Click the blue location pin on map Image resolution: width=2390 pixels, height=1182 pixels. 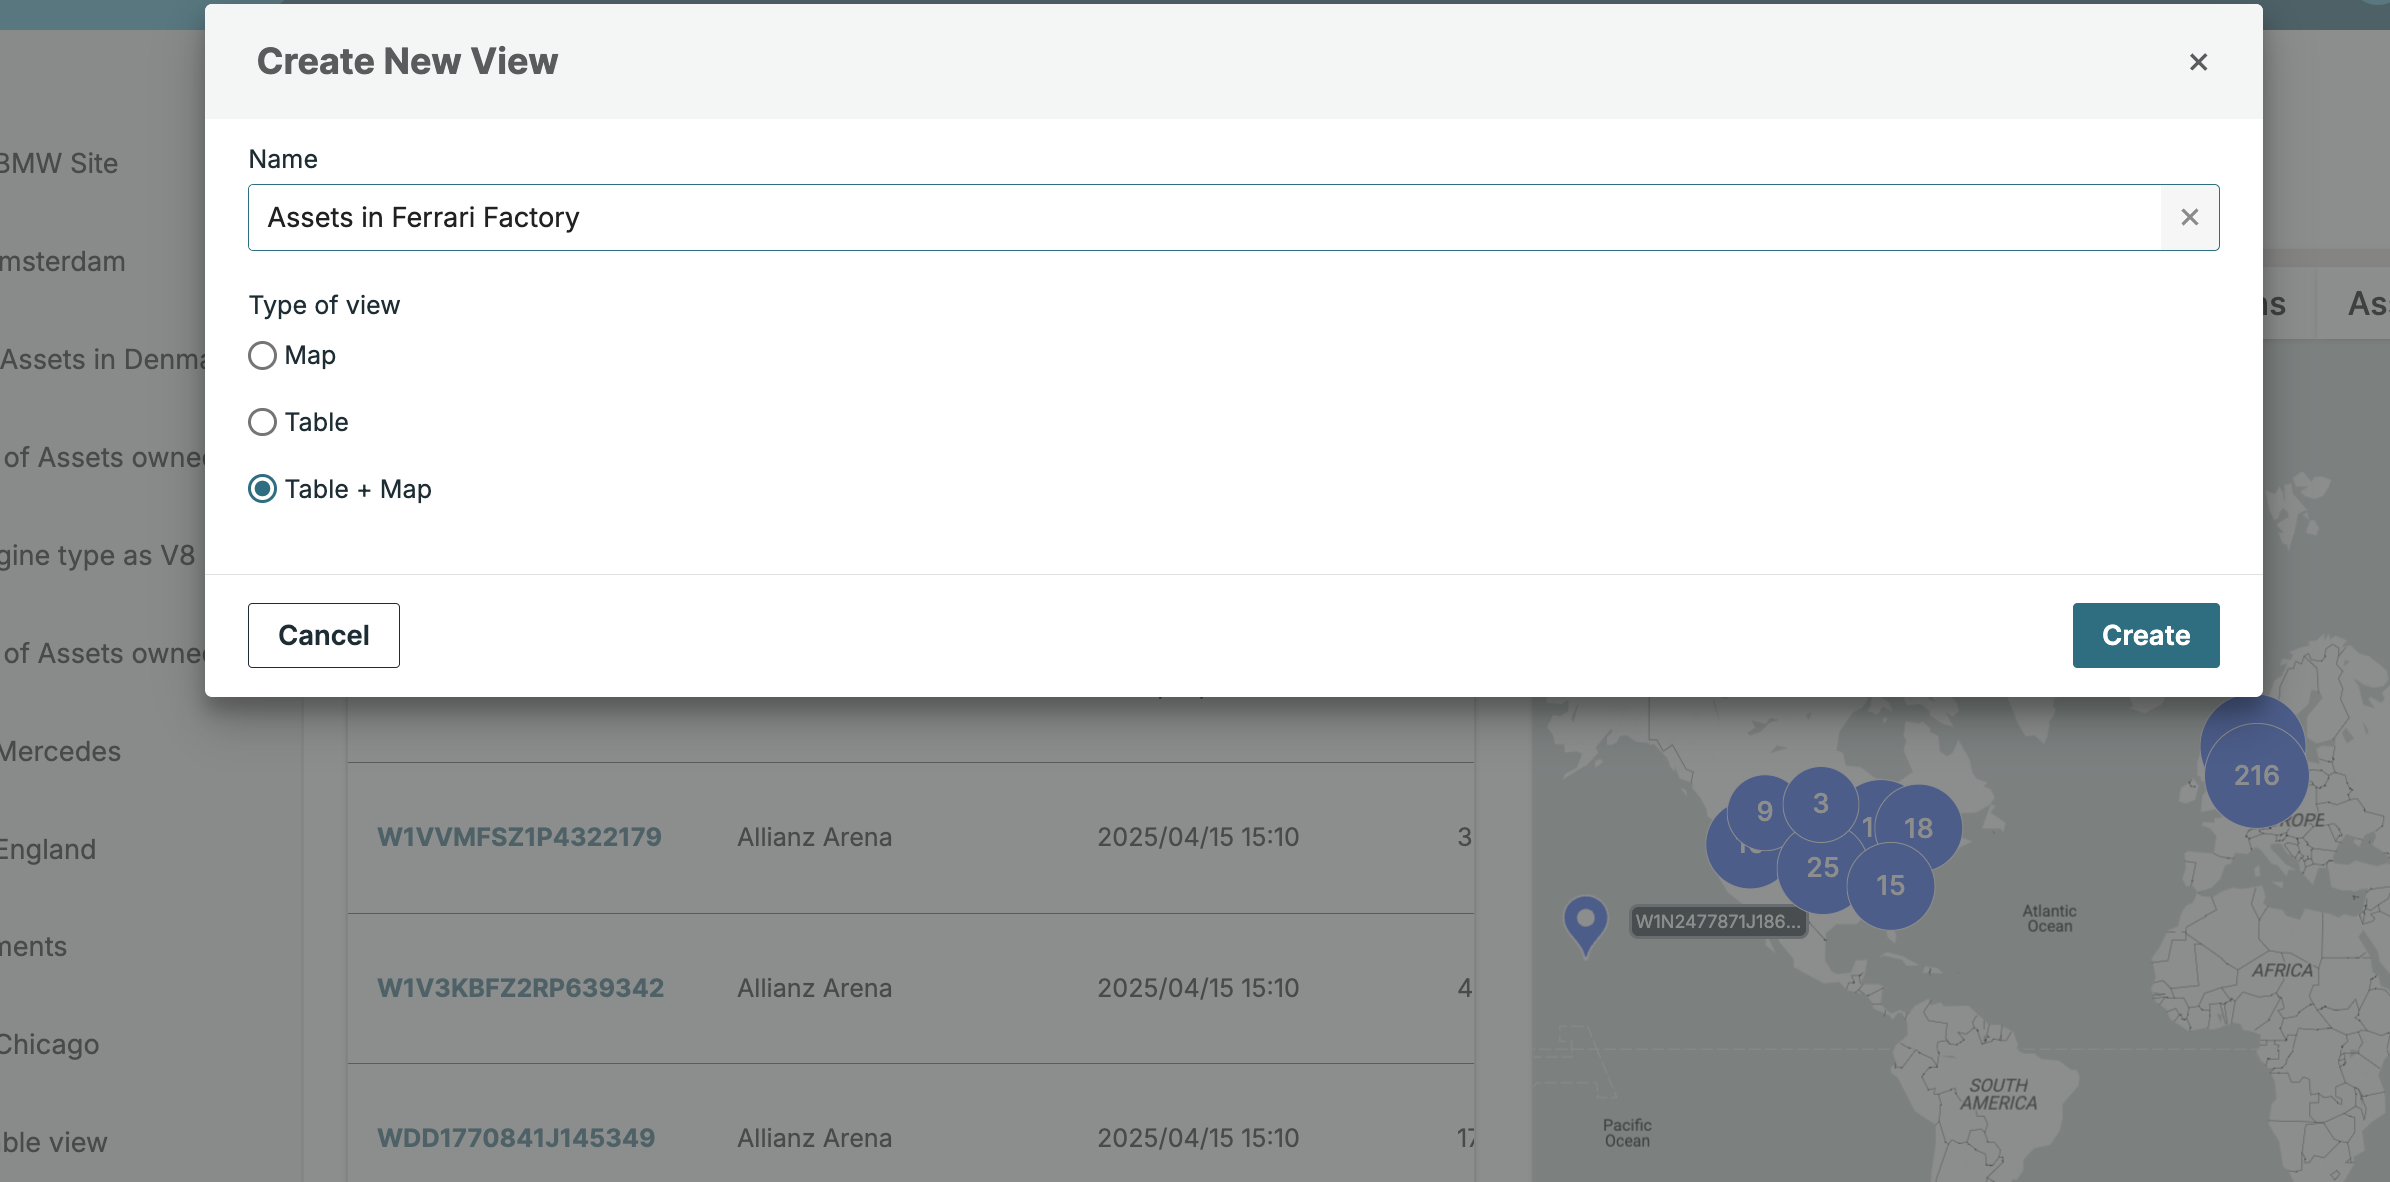(x=1585, y=921)
